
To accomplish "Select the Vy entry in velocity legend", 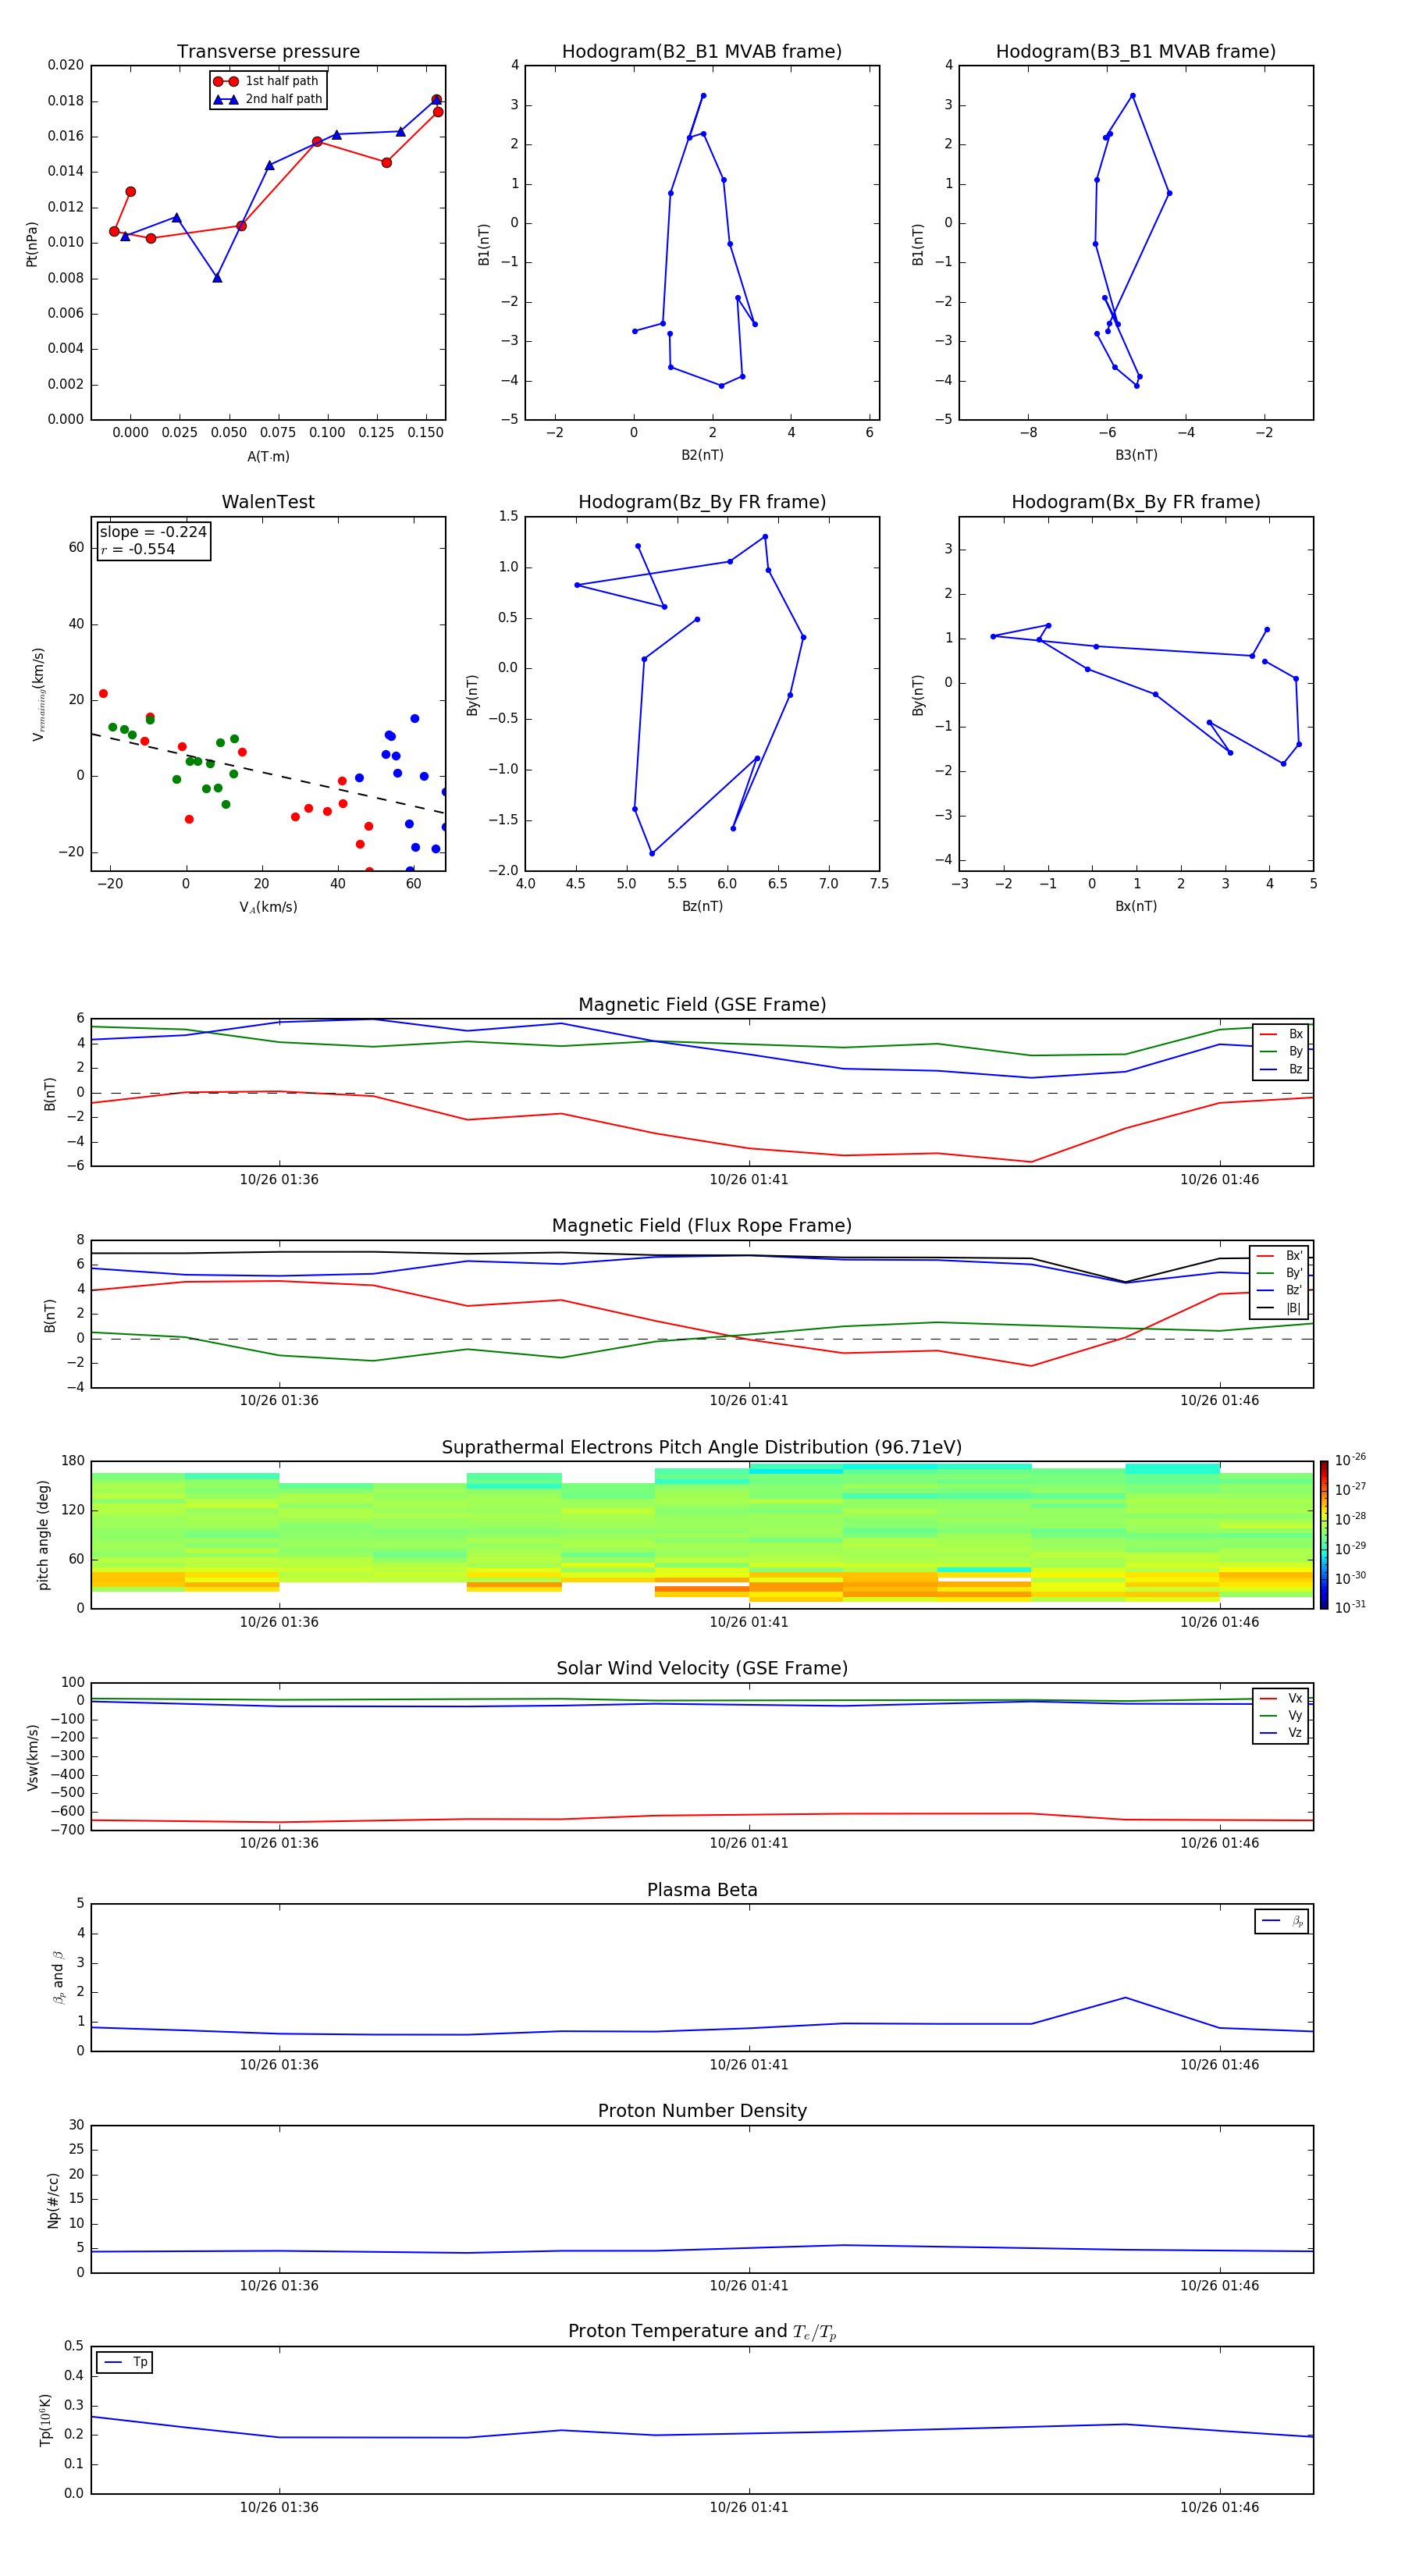I will pos(1281,1715).
